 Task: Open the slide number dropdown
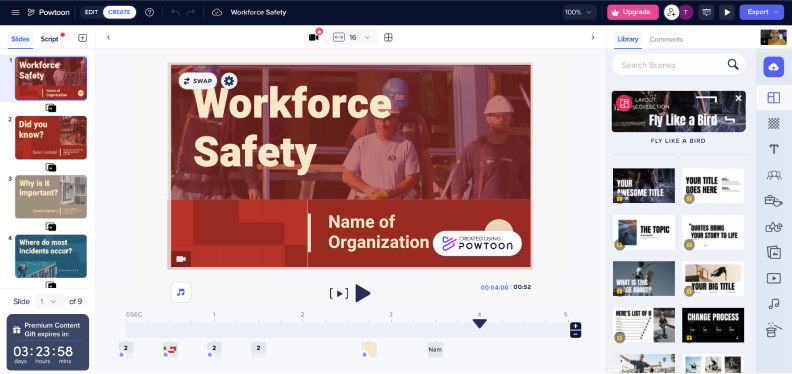pos(49,301)
